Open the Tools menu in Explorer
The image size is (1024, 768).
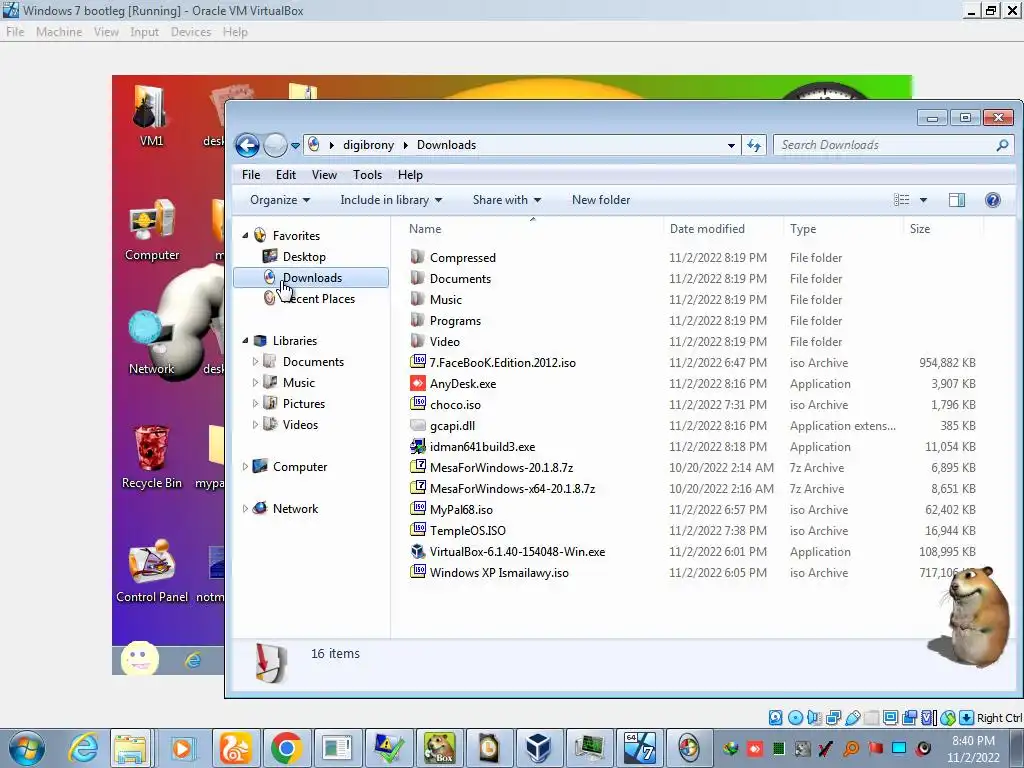[x=367, y=175]
